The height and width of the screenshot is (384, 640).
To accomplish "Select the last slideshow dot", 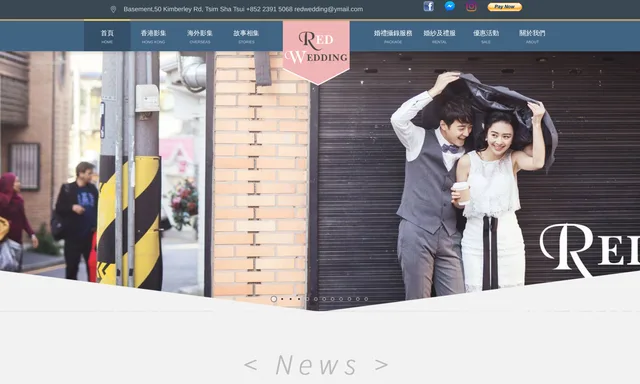I will [x=366, y=299].
